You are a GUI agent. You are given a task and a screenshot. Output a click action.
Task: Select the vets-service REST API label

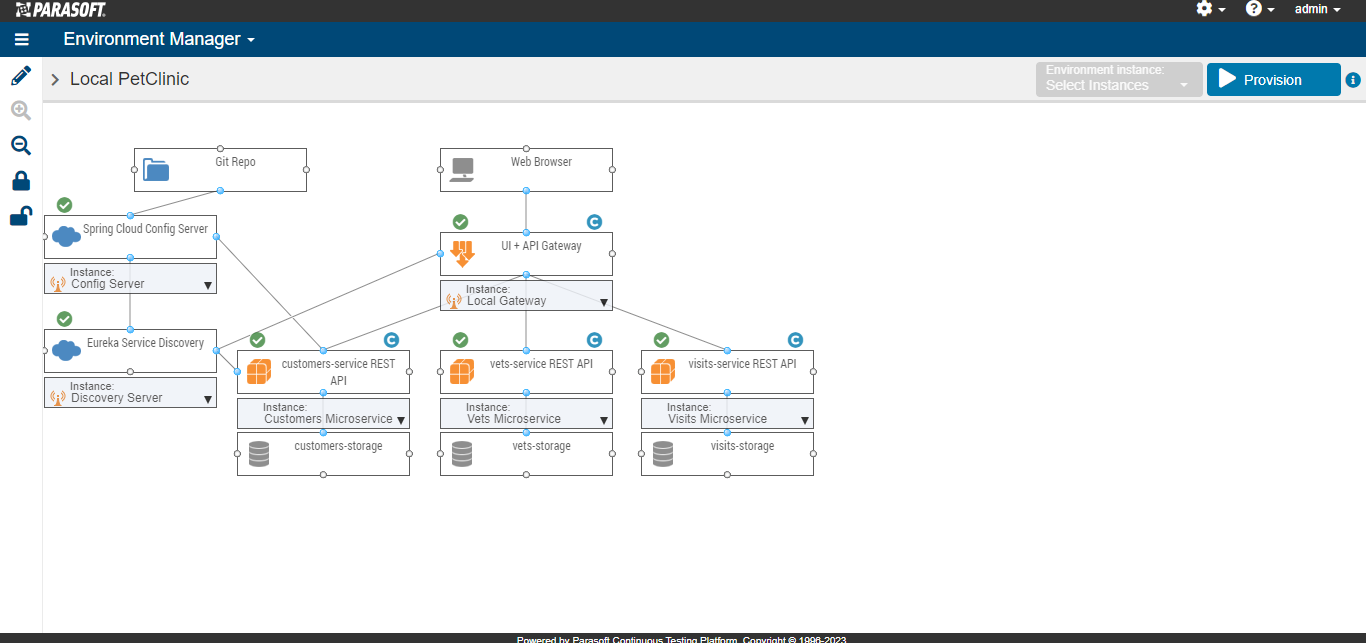(541, 364)
